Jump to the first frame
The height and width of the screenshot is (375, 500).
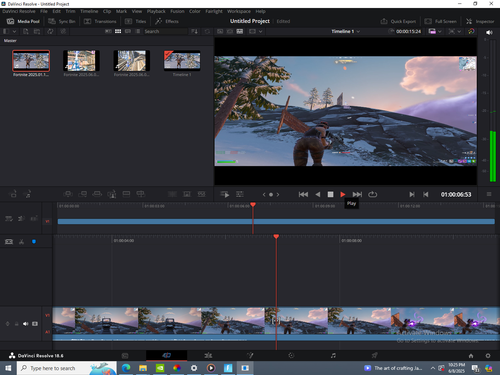tap(303, 194)
